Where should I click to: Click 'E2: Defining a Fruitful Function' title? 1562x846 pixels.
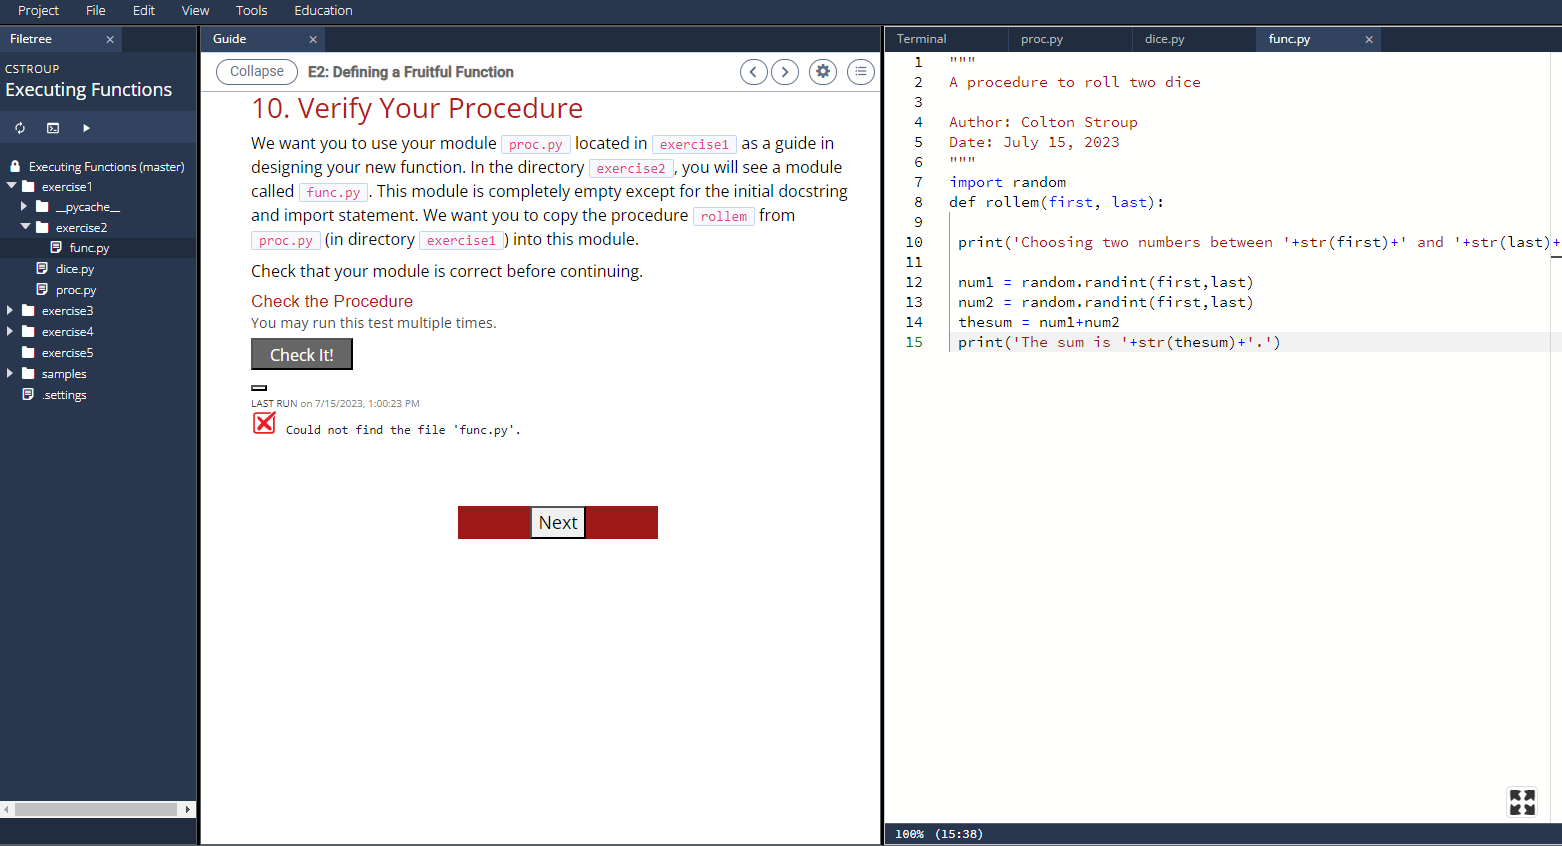point(410,72)
